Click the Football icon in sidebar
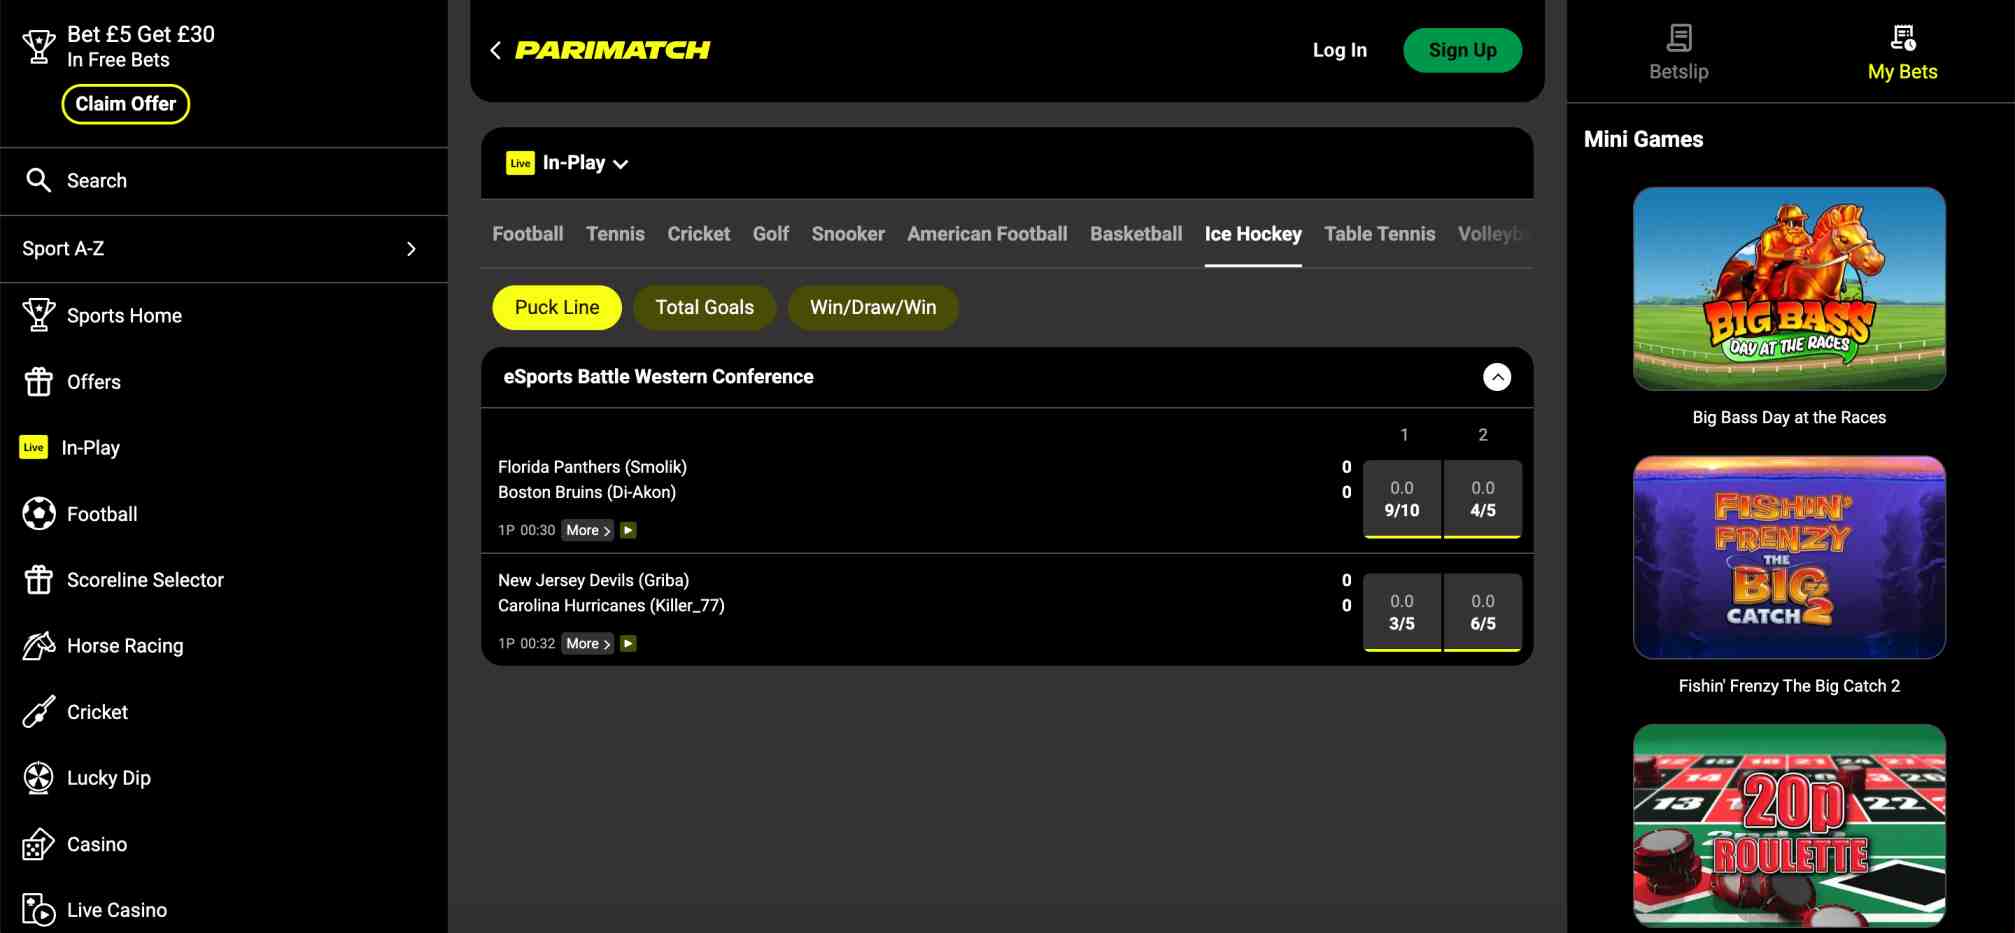This screenshot has height=933, width=2015. (x=38, y=513)
